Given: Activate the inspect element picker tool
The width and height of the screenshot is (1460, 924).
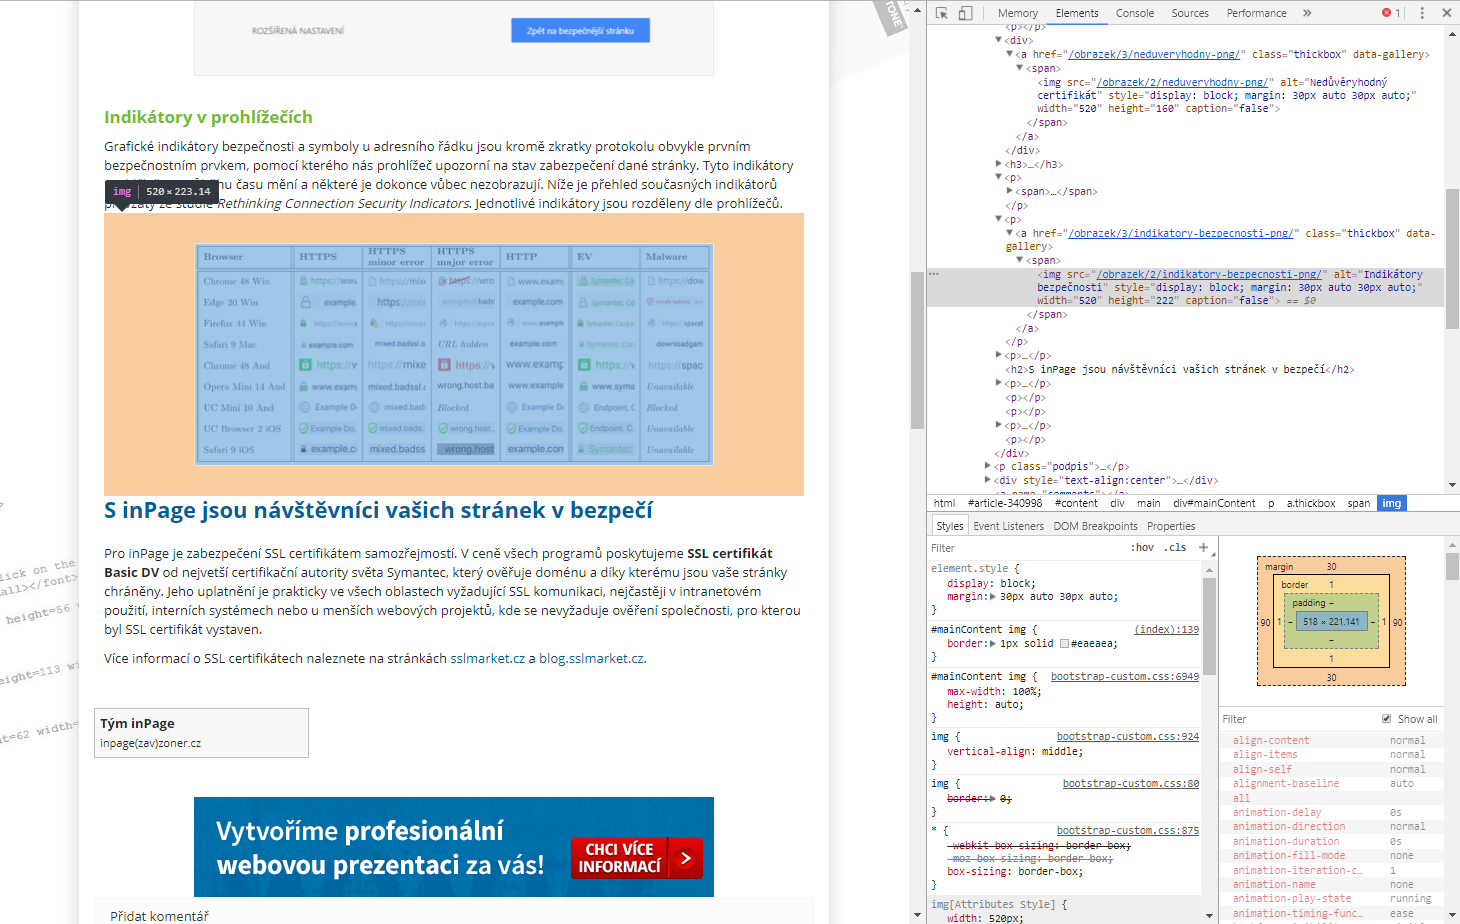Looking at the screenshot, I should tap(941, 13).
